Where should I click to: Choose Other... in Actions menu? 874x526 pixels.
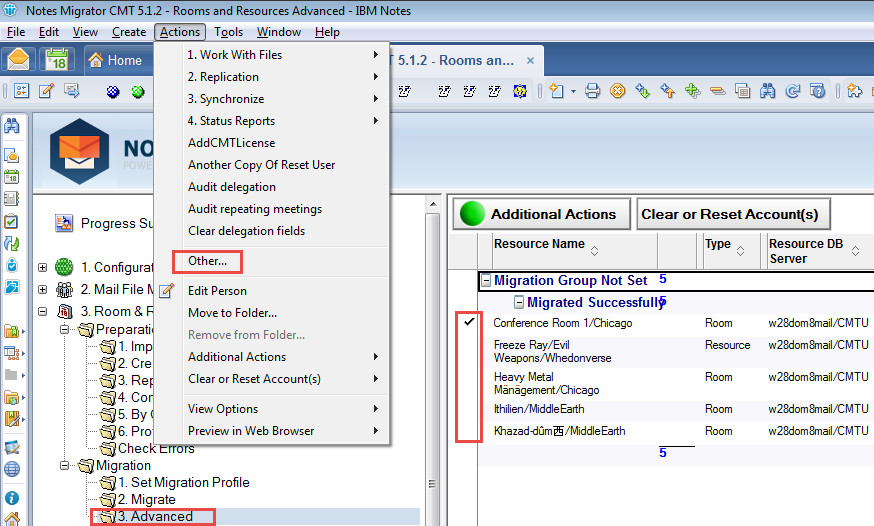pyautogui.click(x=207, y=261)
